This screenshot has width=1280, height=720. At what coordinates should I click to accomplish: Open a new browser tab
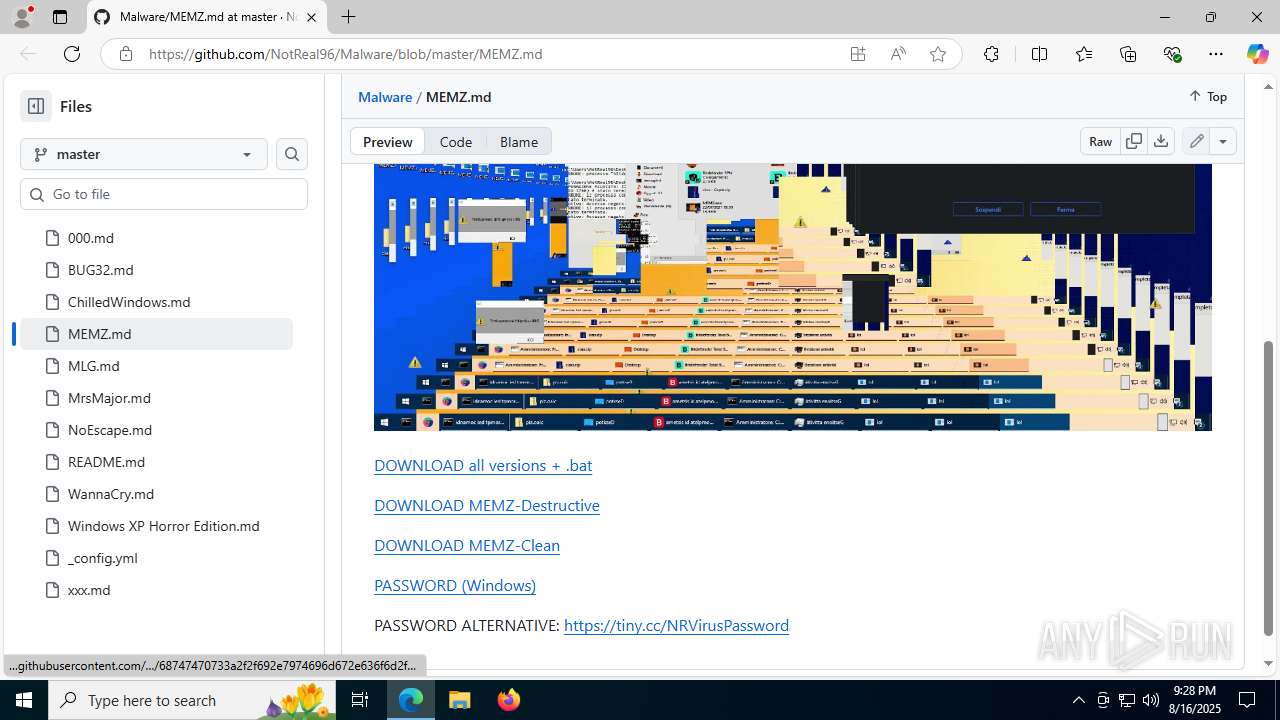[348, 17]
